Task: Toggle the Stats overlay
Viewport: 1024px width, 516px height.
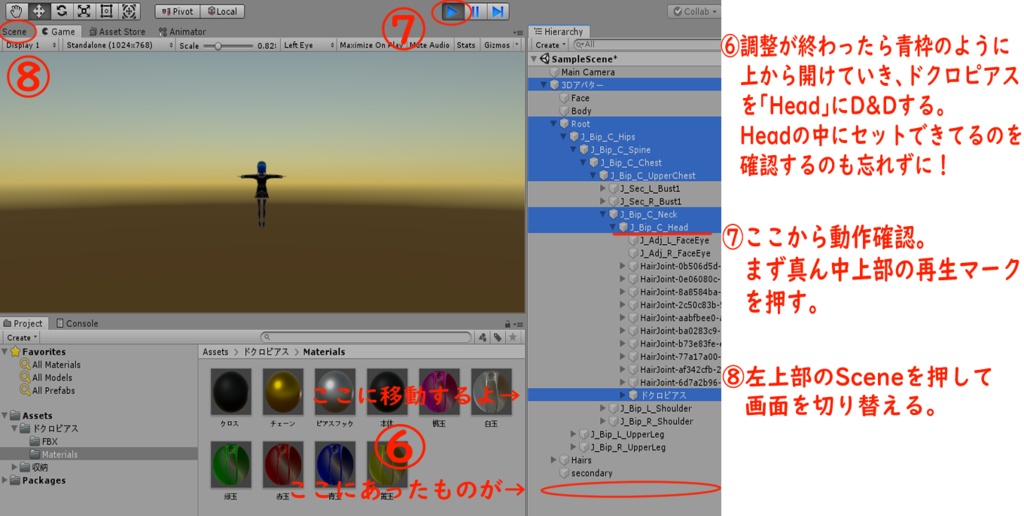Action: tap(466, 45)
